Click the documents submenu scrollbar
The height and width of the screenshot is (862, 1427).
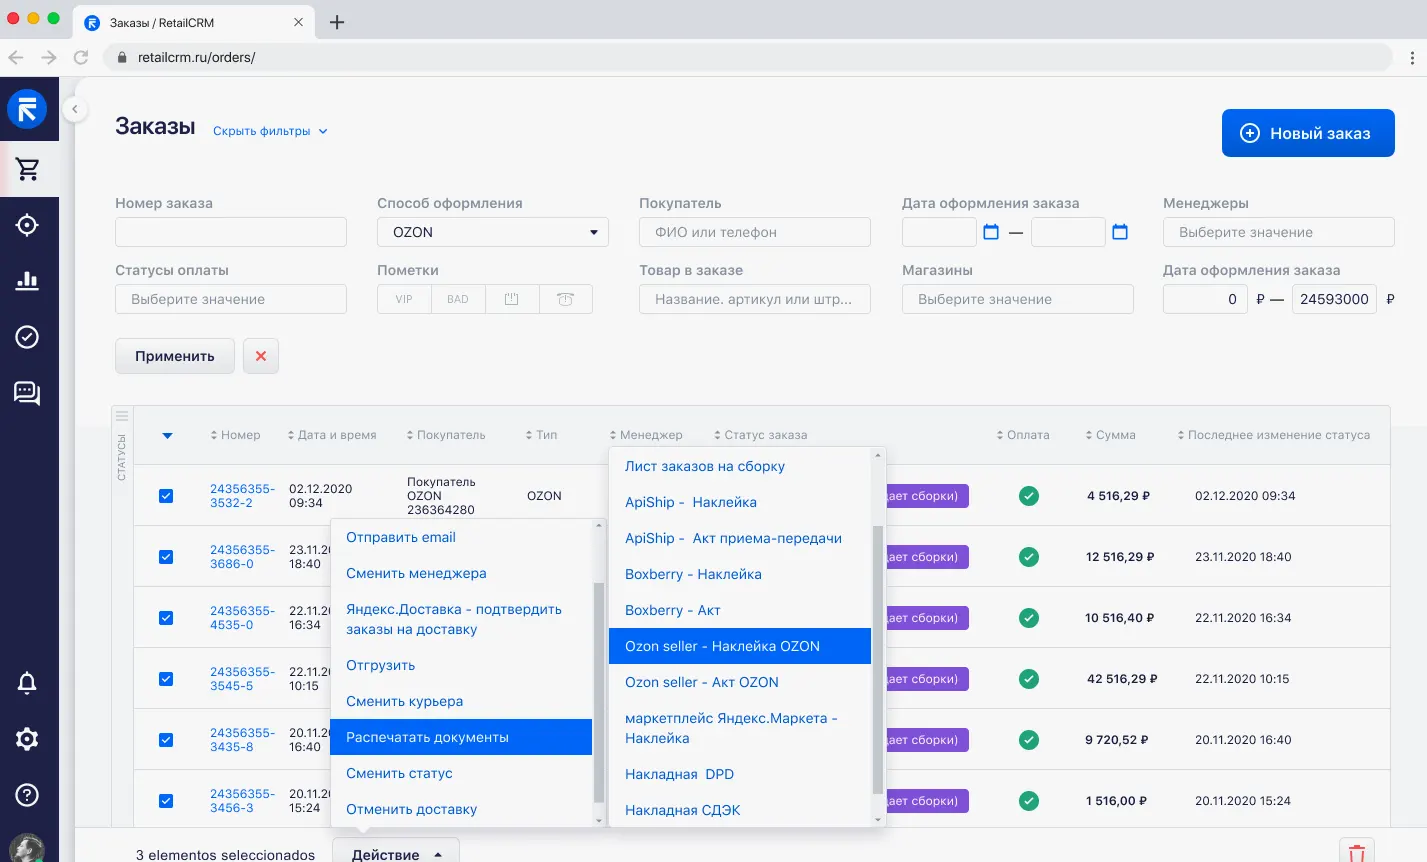[878, 660]
